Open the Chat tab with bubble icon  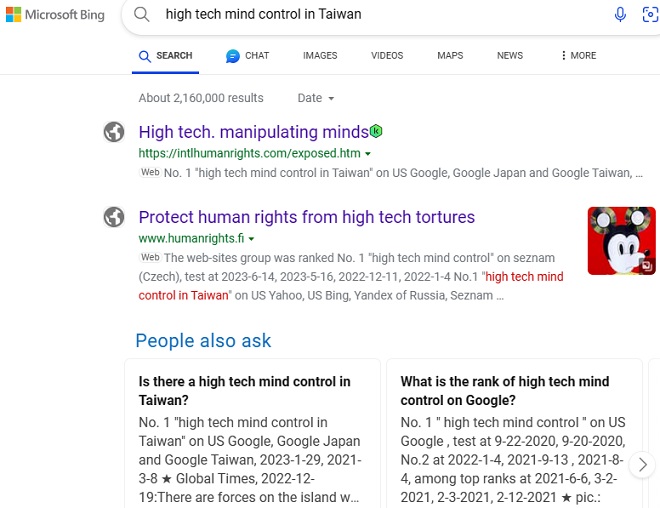[247, 56]
